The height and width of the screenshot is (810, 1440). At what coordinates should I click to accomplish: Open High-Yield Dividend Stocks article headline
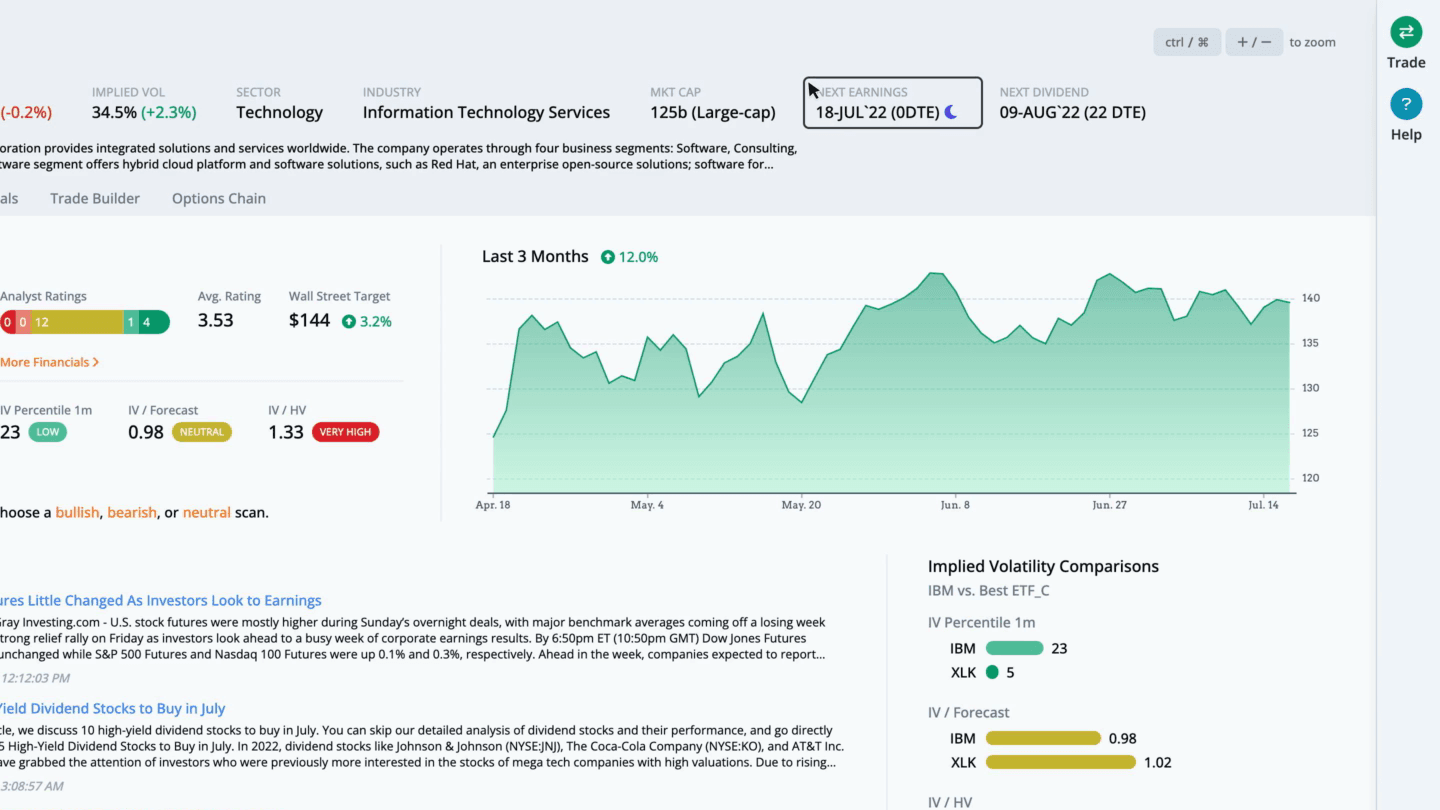click(x=113, y=708)
